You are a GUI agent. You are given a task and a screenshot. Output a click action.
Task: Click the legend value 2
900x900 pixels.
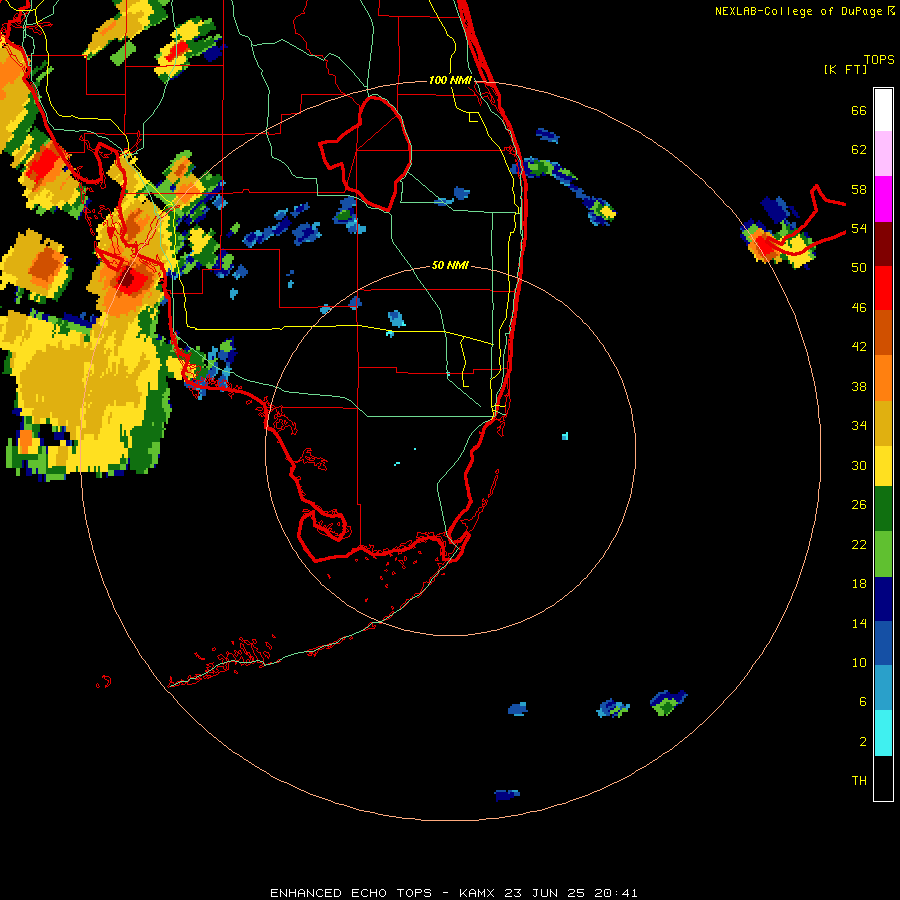click(x=863, y=741)
